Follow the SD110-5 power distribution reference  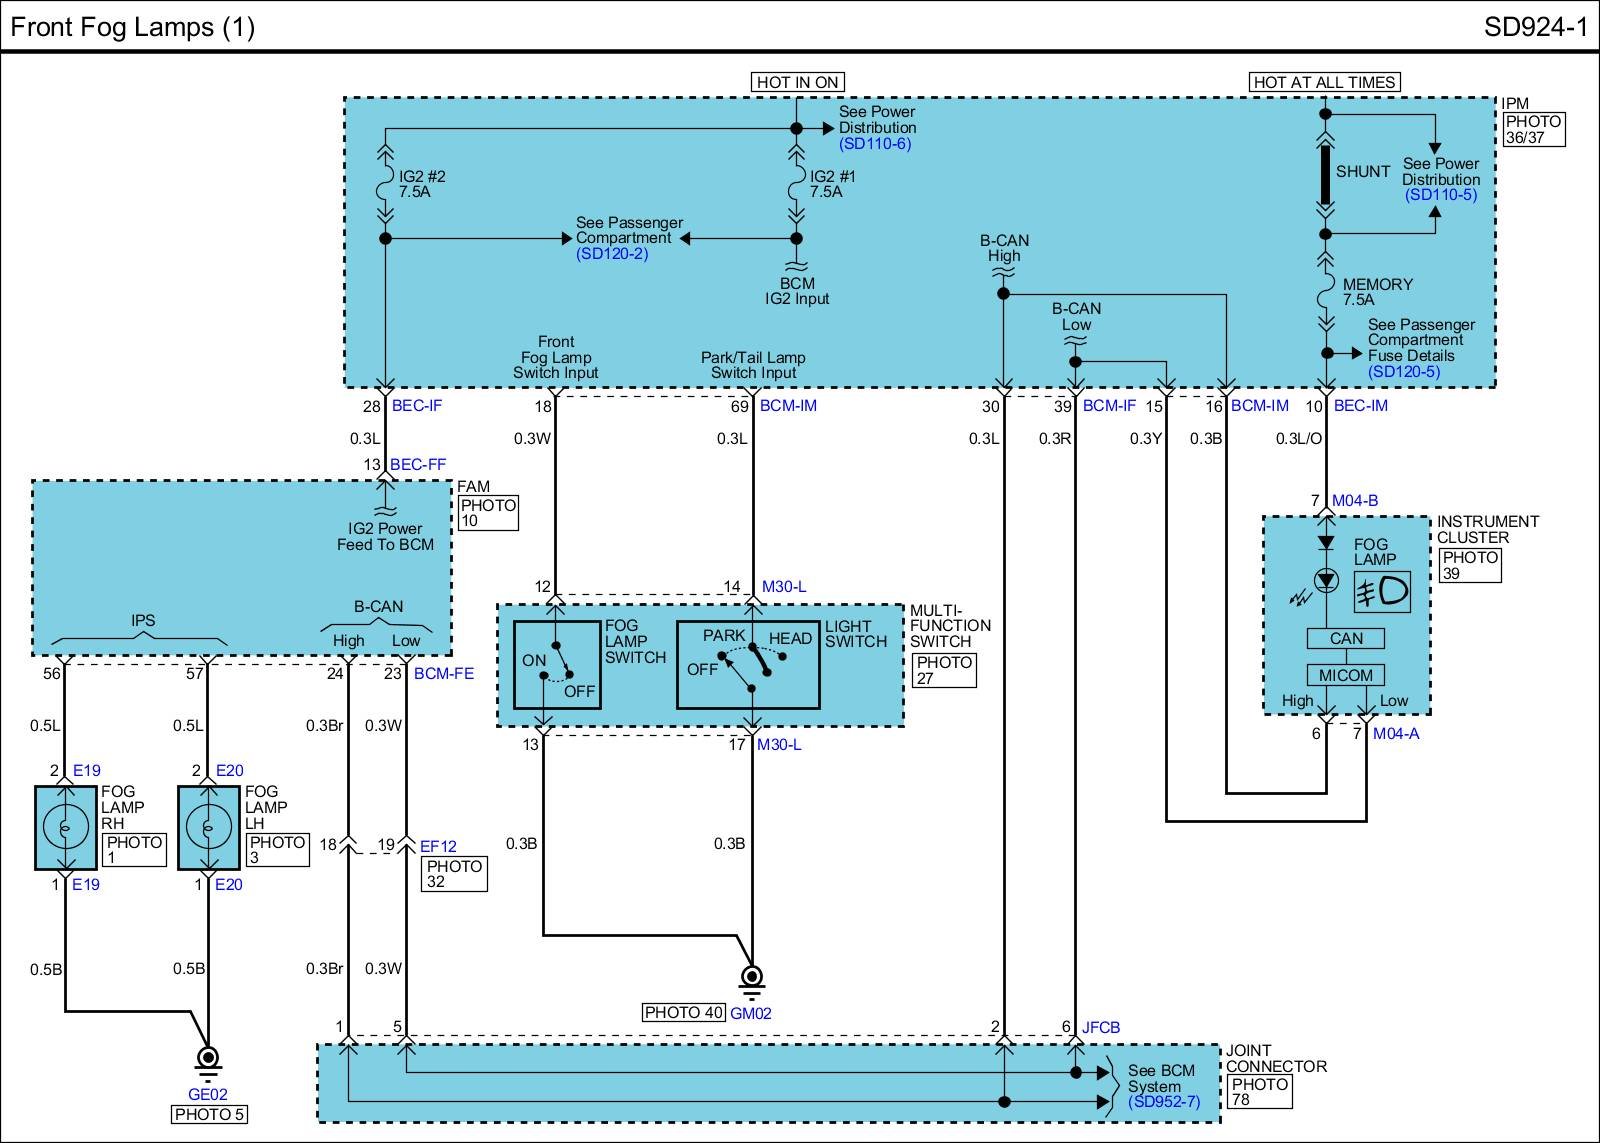(x=1440, y=195)
